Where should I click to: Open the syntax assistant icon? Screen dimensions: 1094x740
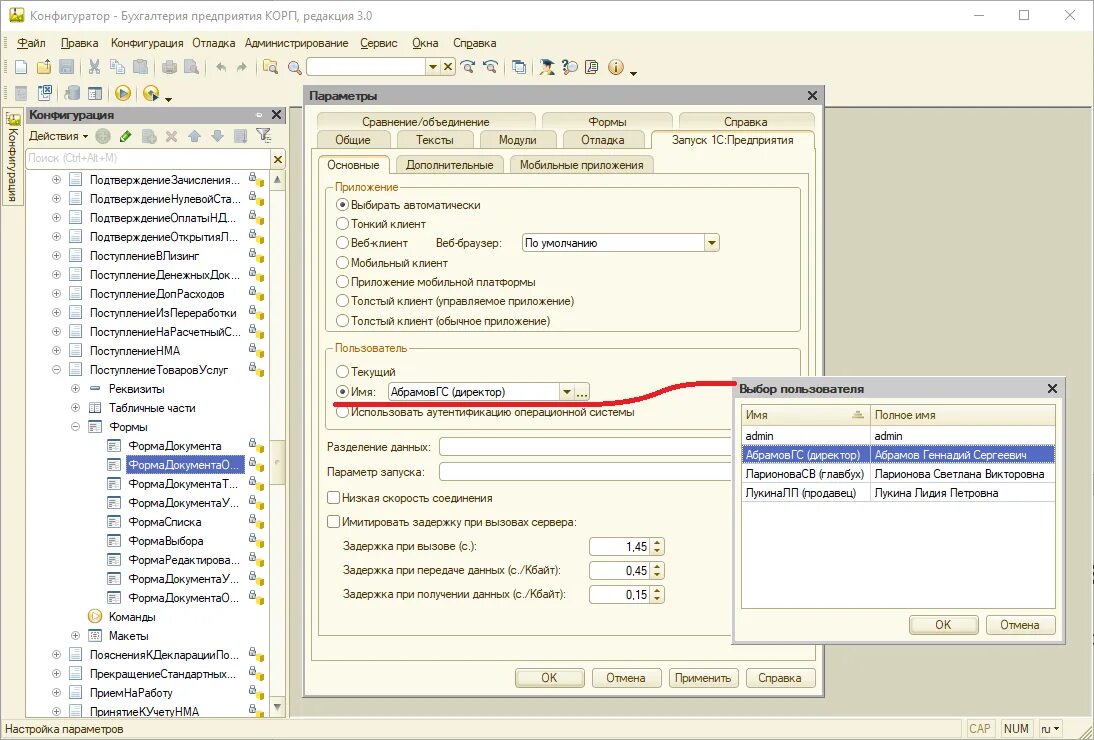pyautogui.click(x=547, y=67)
